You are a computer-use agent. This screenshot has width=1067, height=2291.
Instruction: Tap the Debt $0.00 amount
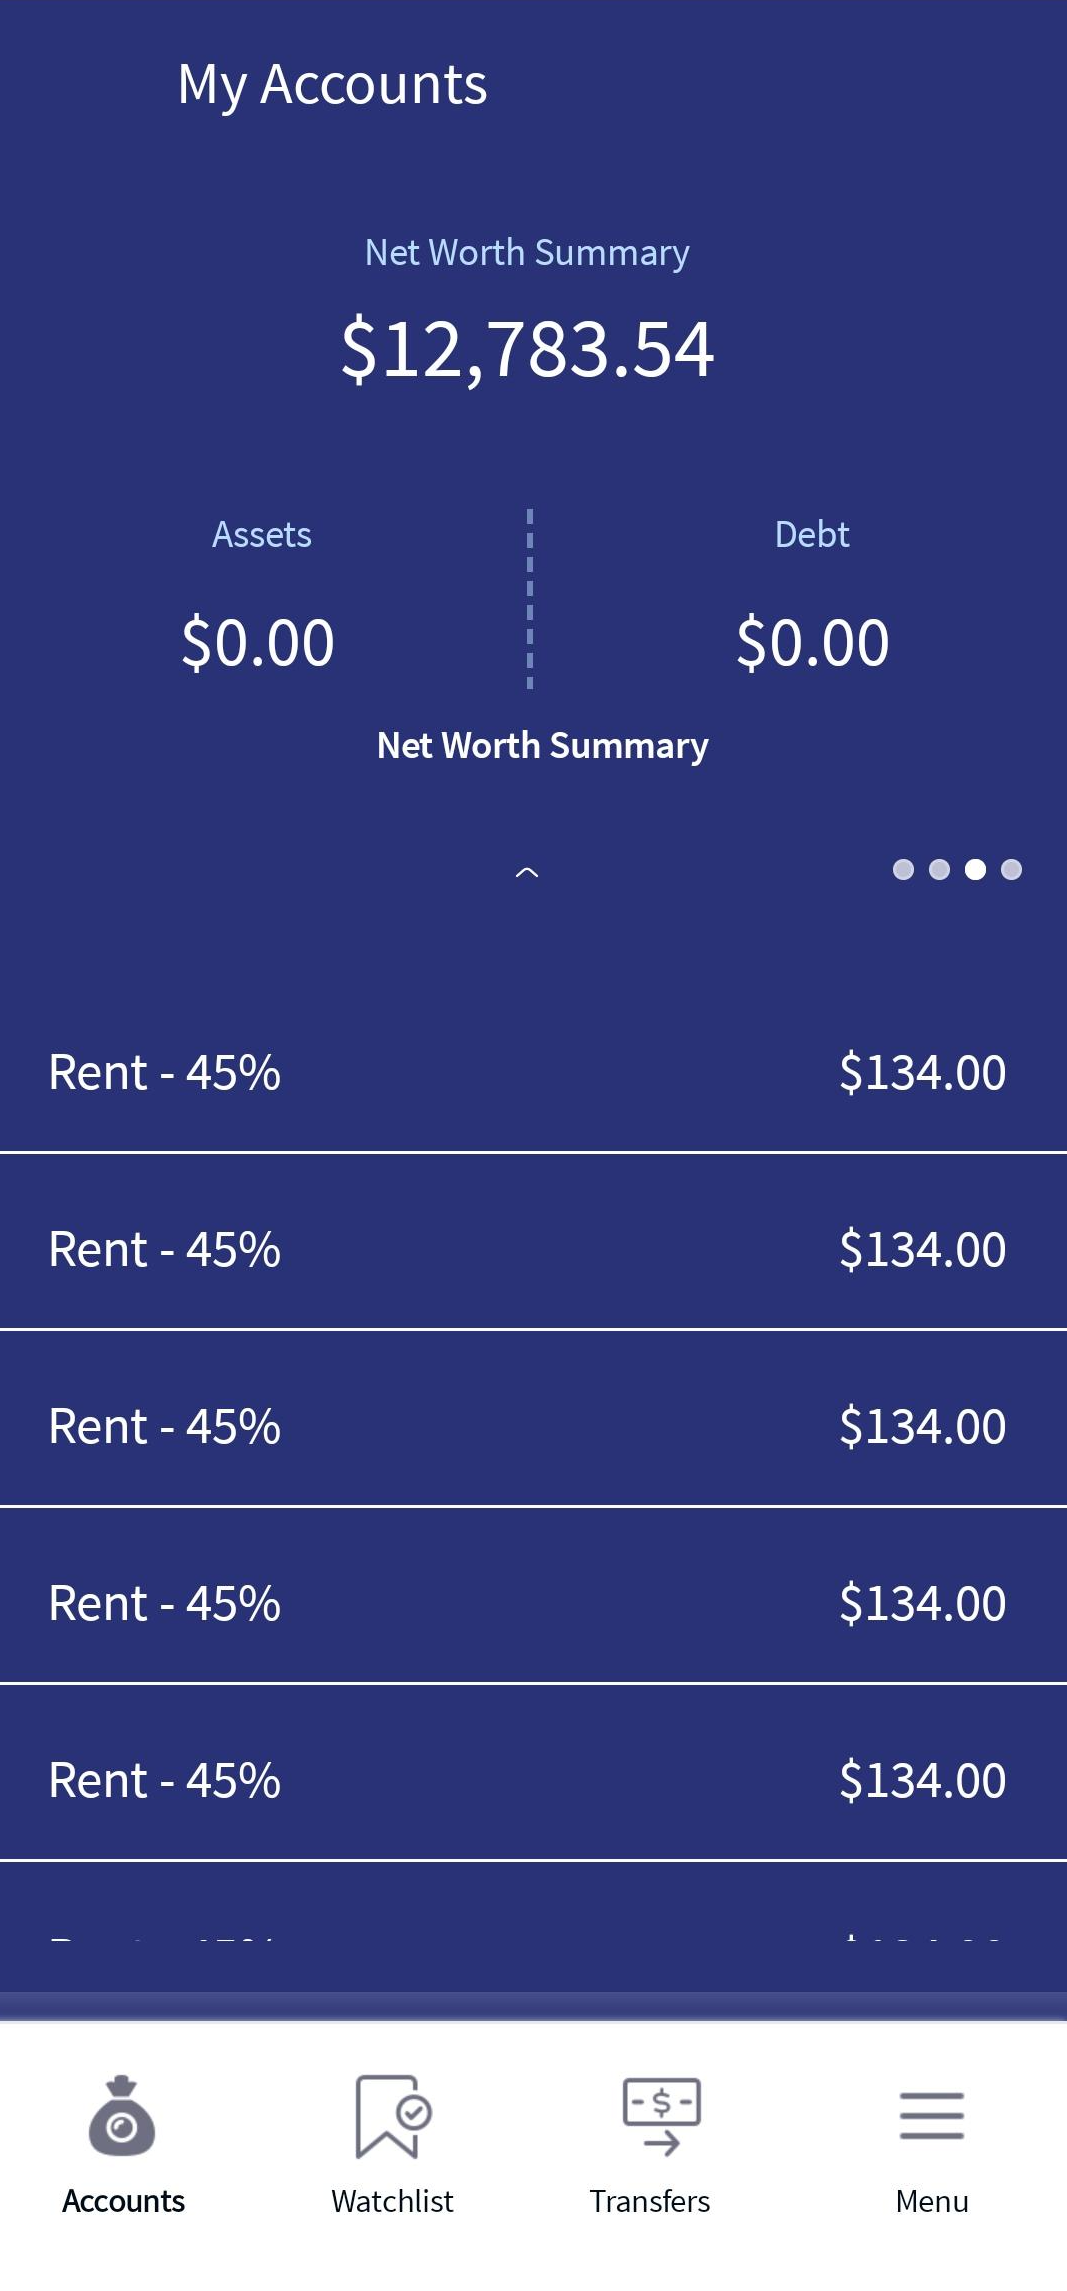813,642
